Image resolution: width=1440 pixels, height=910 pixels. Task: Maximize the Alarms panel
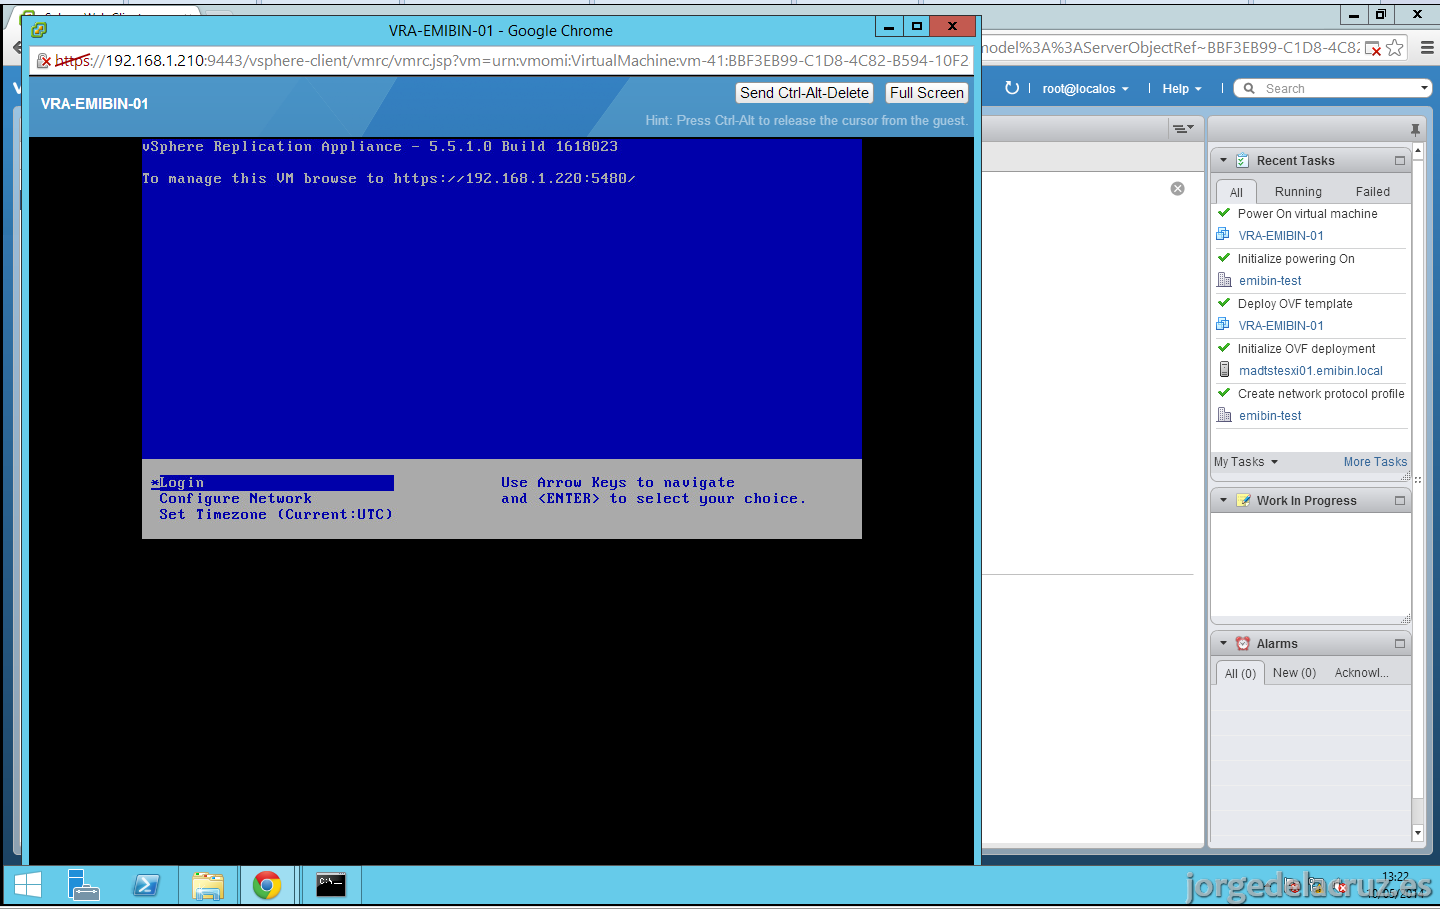1400,643
